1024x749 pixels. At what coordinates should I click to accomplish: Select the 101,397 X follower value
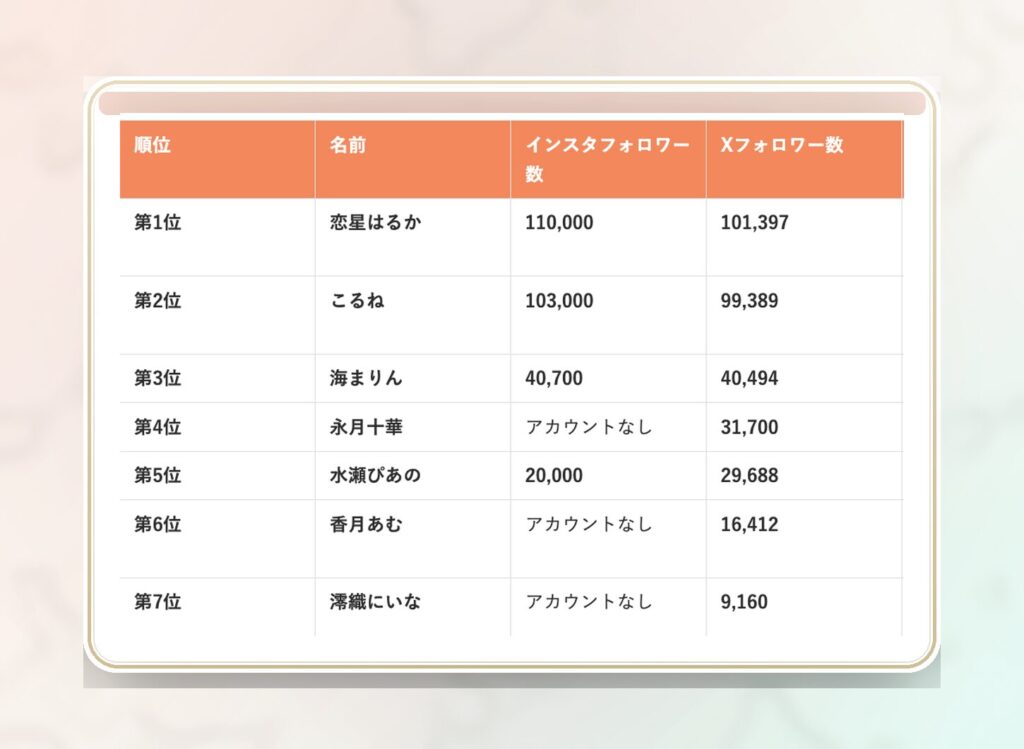point(754,223)
